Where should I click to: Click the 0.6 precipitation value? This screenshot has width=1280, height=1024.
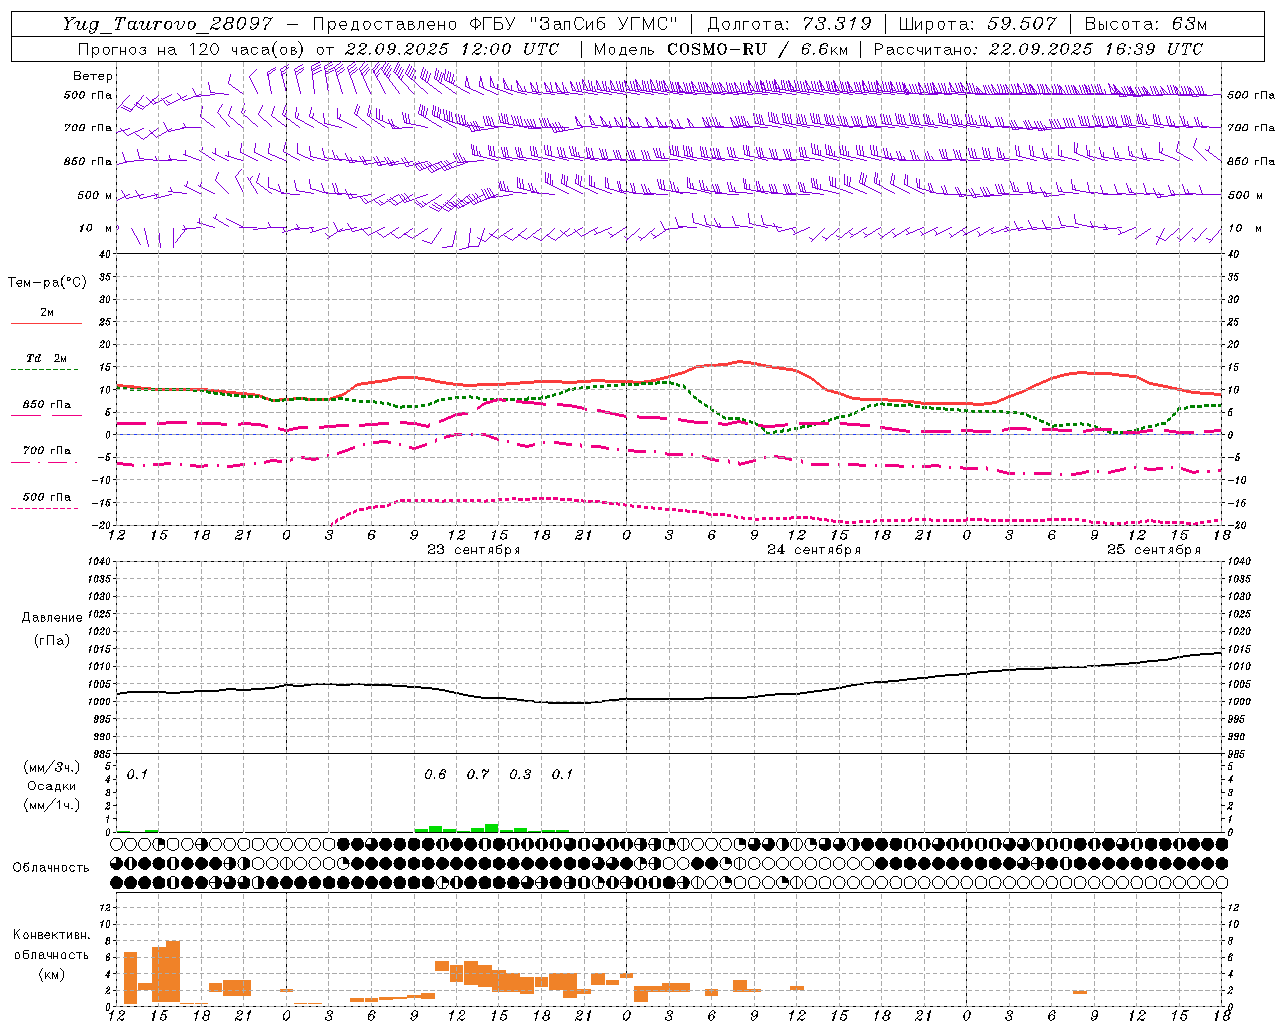pos(435,775)
